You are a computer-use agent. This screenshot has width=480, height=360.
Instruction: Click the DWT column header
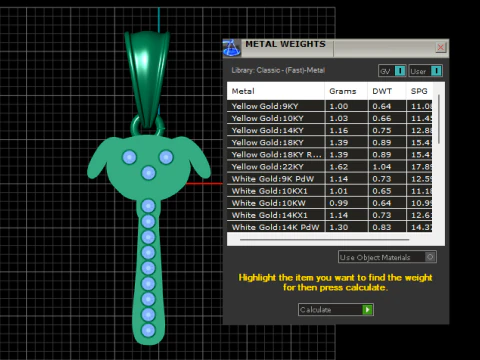coord(387,91)
